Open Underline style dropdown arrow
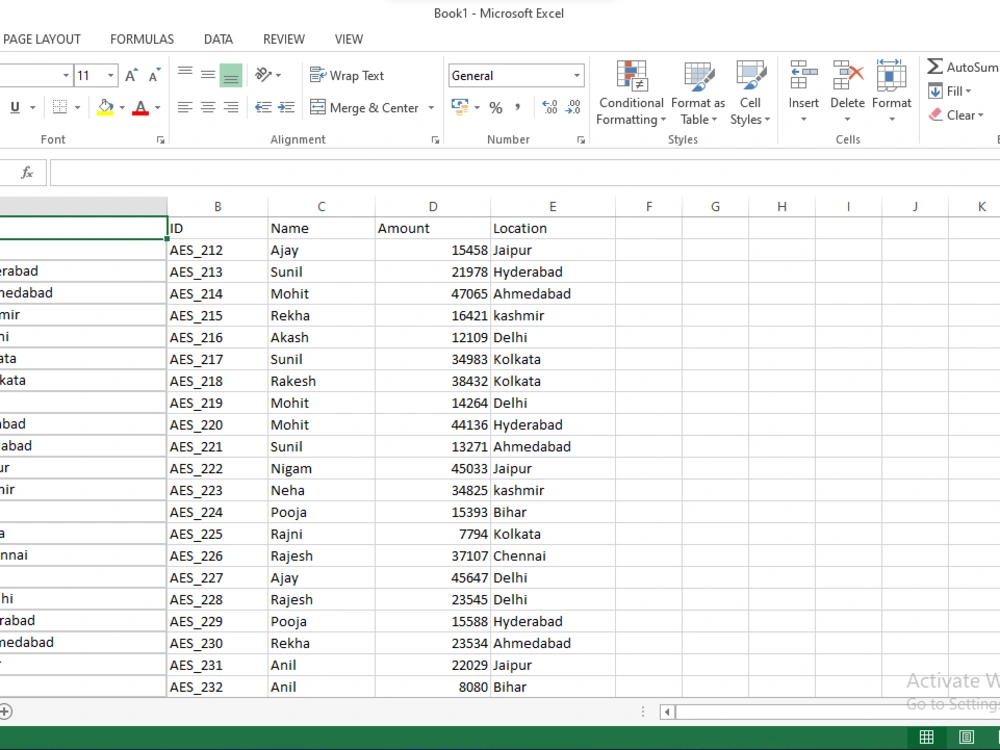The width and height of the screenshot is (1000, 750). pyautogui.click(x=33, y=107)
